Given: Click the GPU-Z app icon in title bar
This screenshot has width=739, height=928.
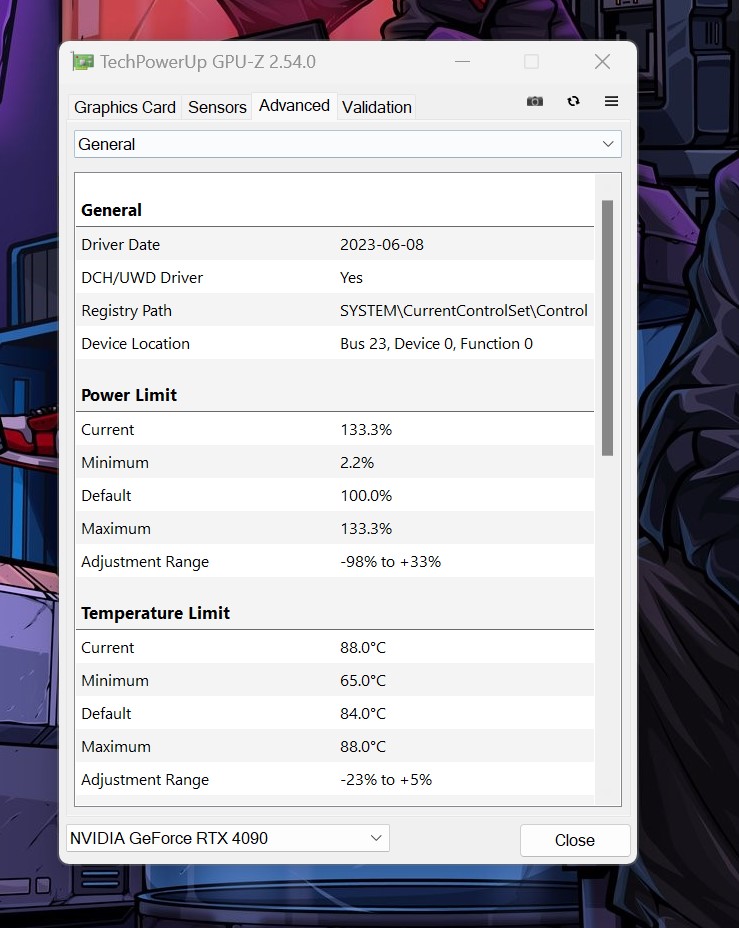Looking at the screenshot, I should point(82,62).
